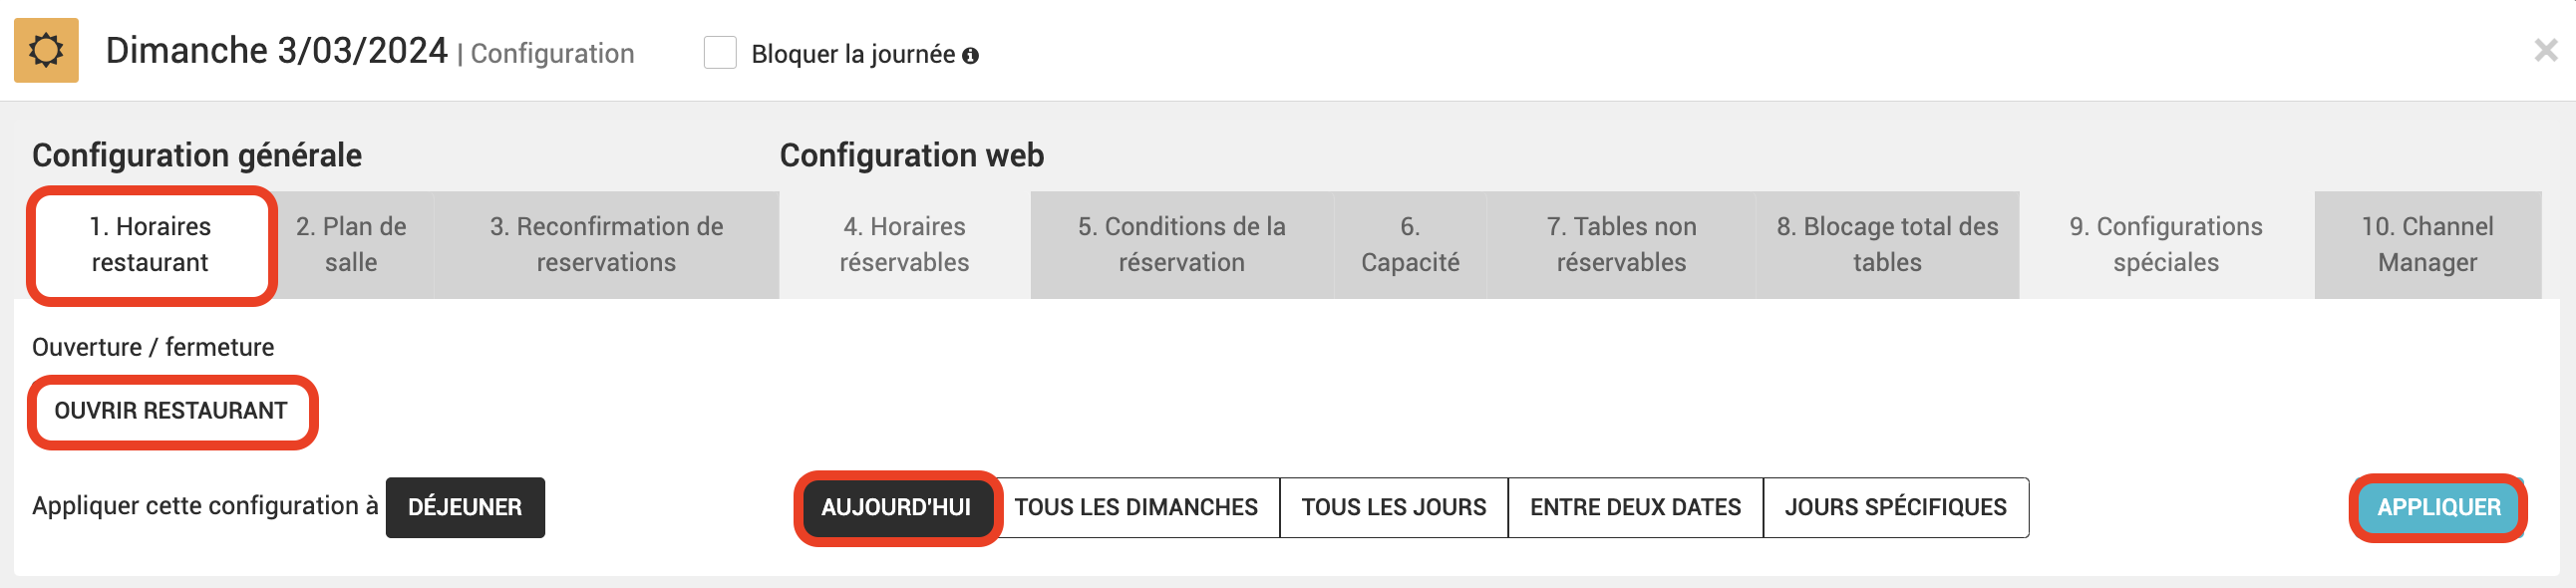This screenshot has height=588, width=2576.
Task: Click the Ouvrir Restaurant button
Action: pos(171,411)
